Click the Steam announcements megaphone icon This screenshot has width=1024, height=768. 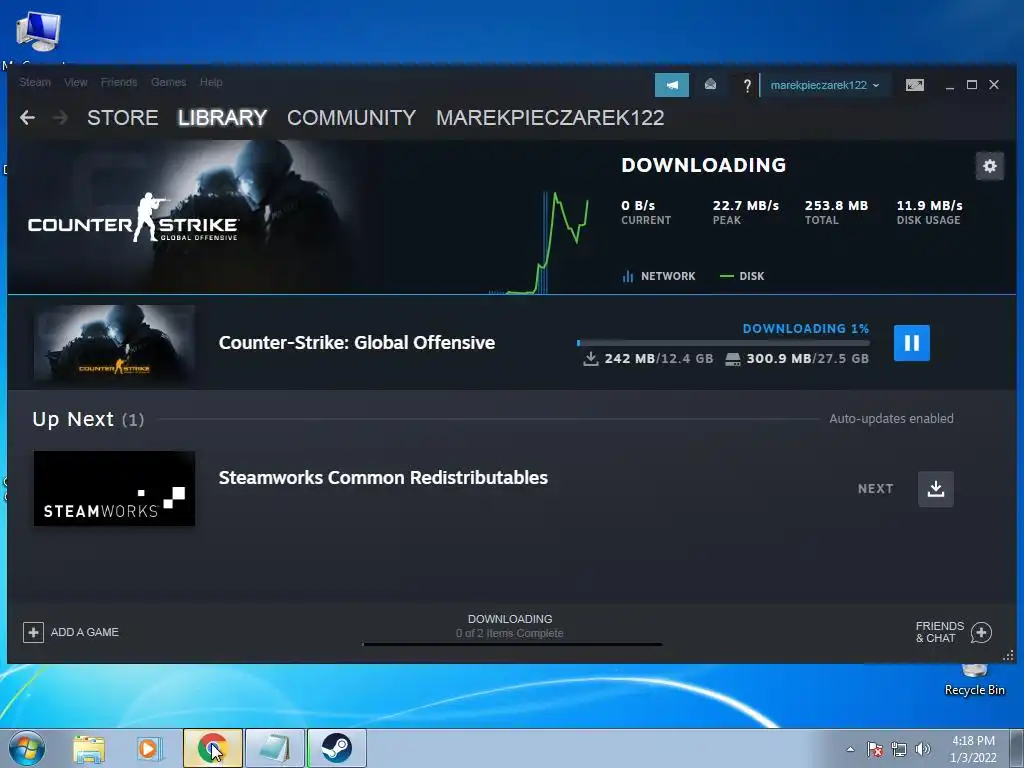[x=672, y=85]
